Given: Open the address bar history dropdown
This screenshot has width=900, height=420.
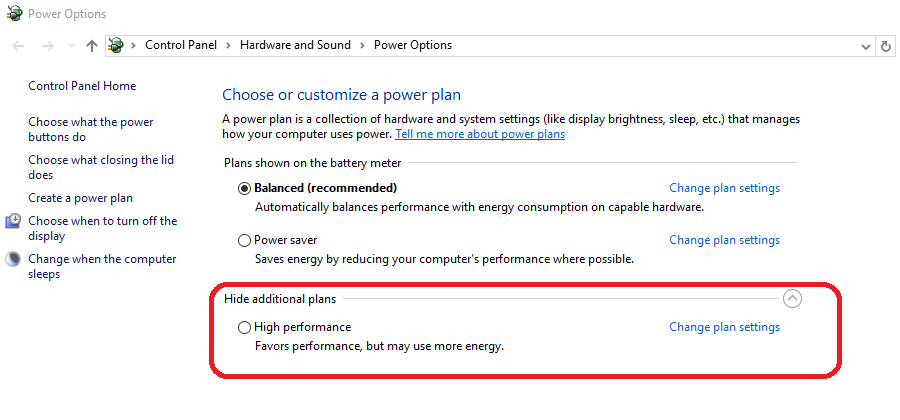Looking at the screenshot, I should pos(866,46).
